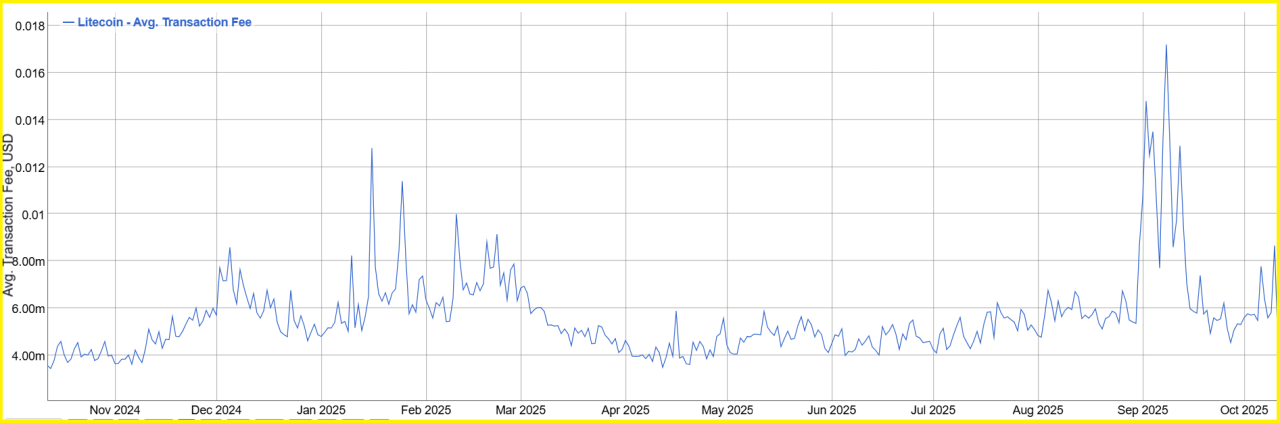The height and width of the screenshot is (423, 1280).
Task: Click the Mar 2025 x-axis label
Action: click(x=520, y=410)
